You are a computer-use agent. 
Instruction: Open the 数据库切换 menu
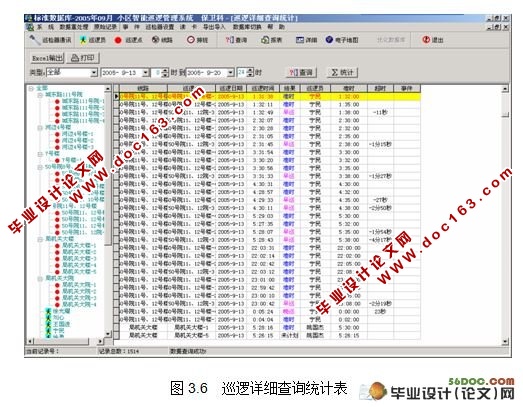[x=247, y=27]
